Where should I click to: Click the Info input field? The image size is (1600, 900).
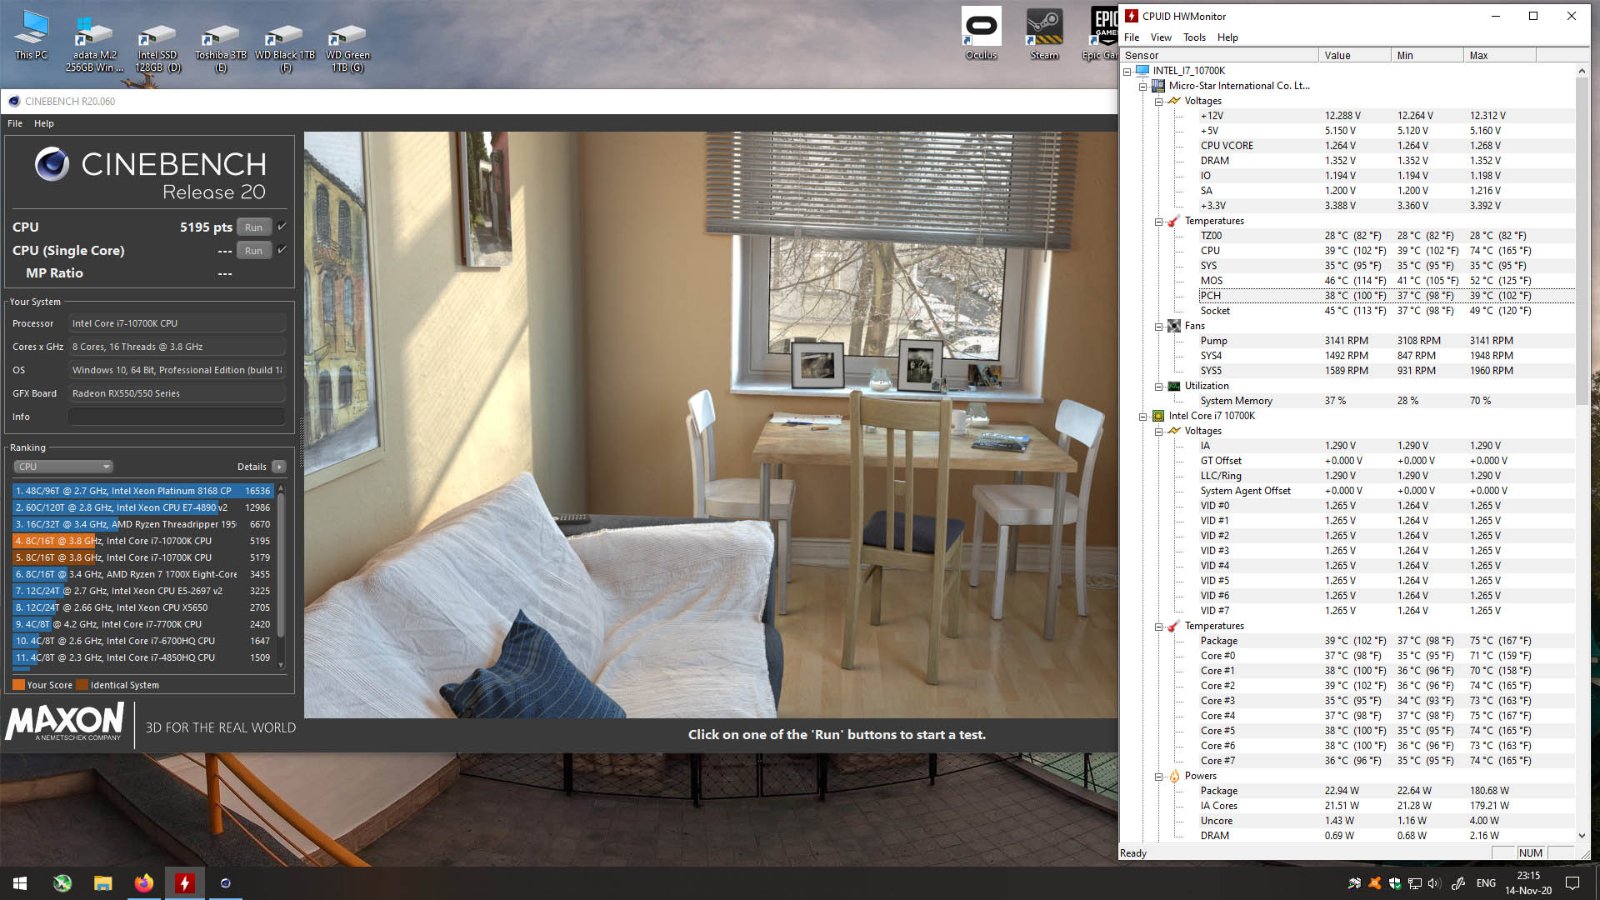(x=176, y=417)
